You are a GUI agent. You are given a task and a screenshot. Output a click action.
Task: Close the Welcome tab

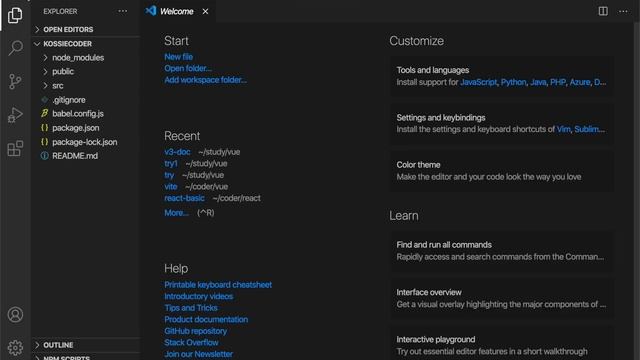pos(205,11)
